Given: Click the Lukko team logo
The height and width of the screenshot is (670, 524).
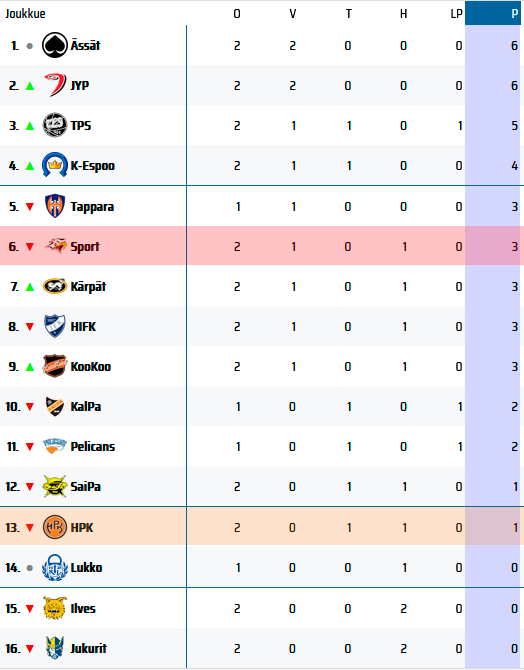Looking at the screenshot, I should click(x=55, y=567).
